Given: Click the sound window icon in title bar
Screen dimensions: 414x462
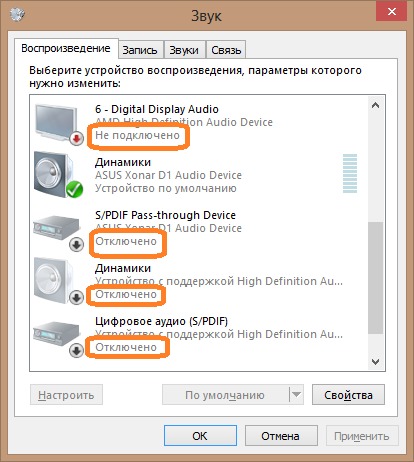Looking at the screenshot, I should coord(17,14).
